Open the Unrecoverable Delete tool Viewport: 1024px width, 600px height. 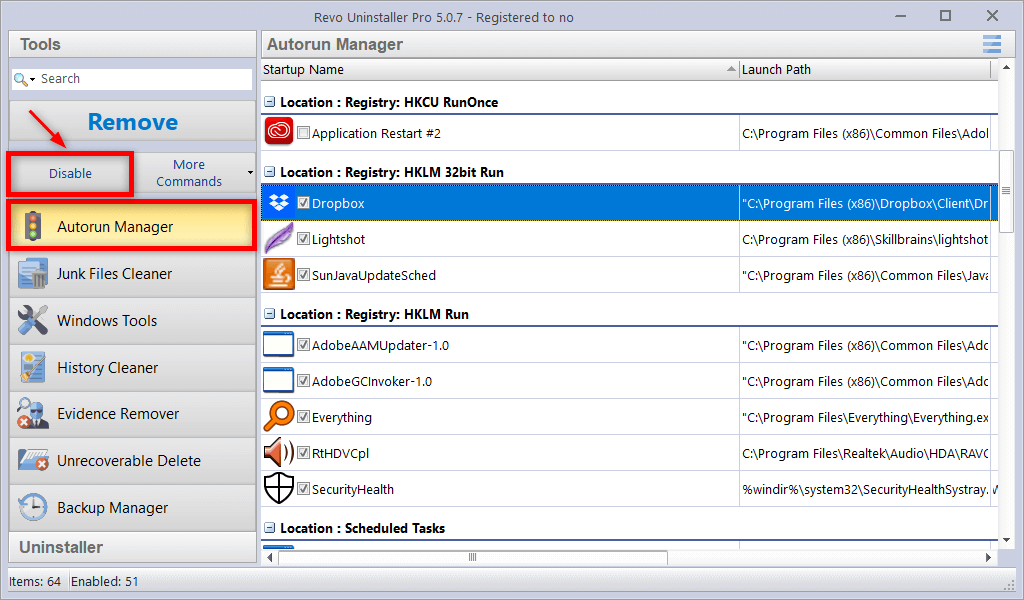click(133, 461)
